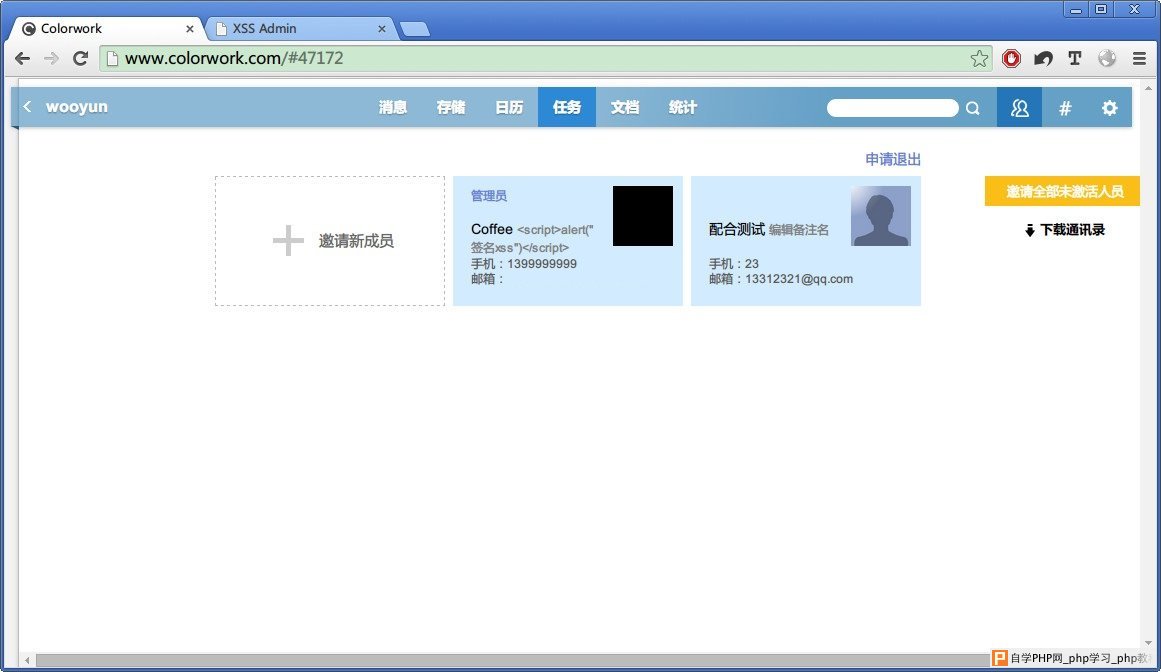Click the search magnifier icon
The image size is (1161, 672).
[x=973, y=108]
